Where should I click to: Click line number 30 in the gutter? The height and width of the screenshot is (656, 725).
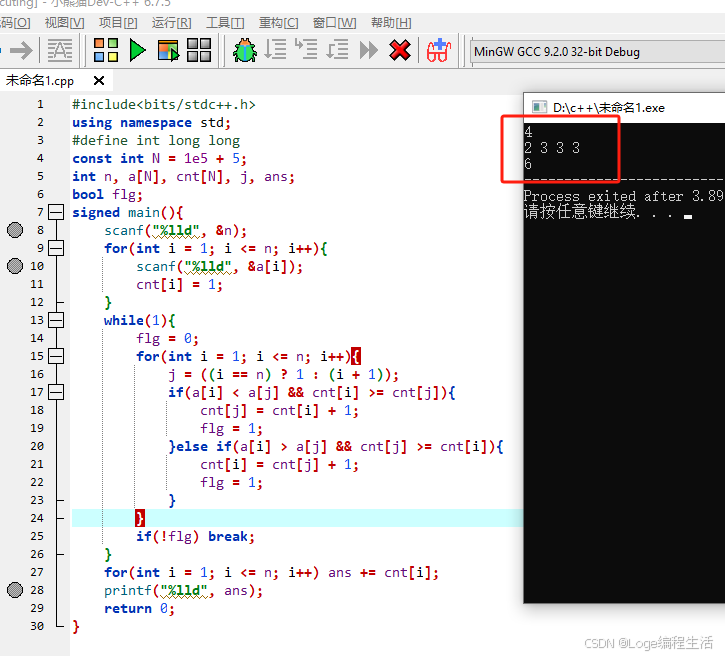pos(37,626)
